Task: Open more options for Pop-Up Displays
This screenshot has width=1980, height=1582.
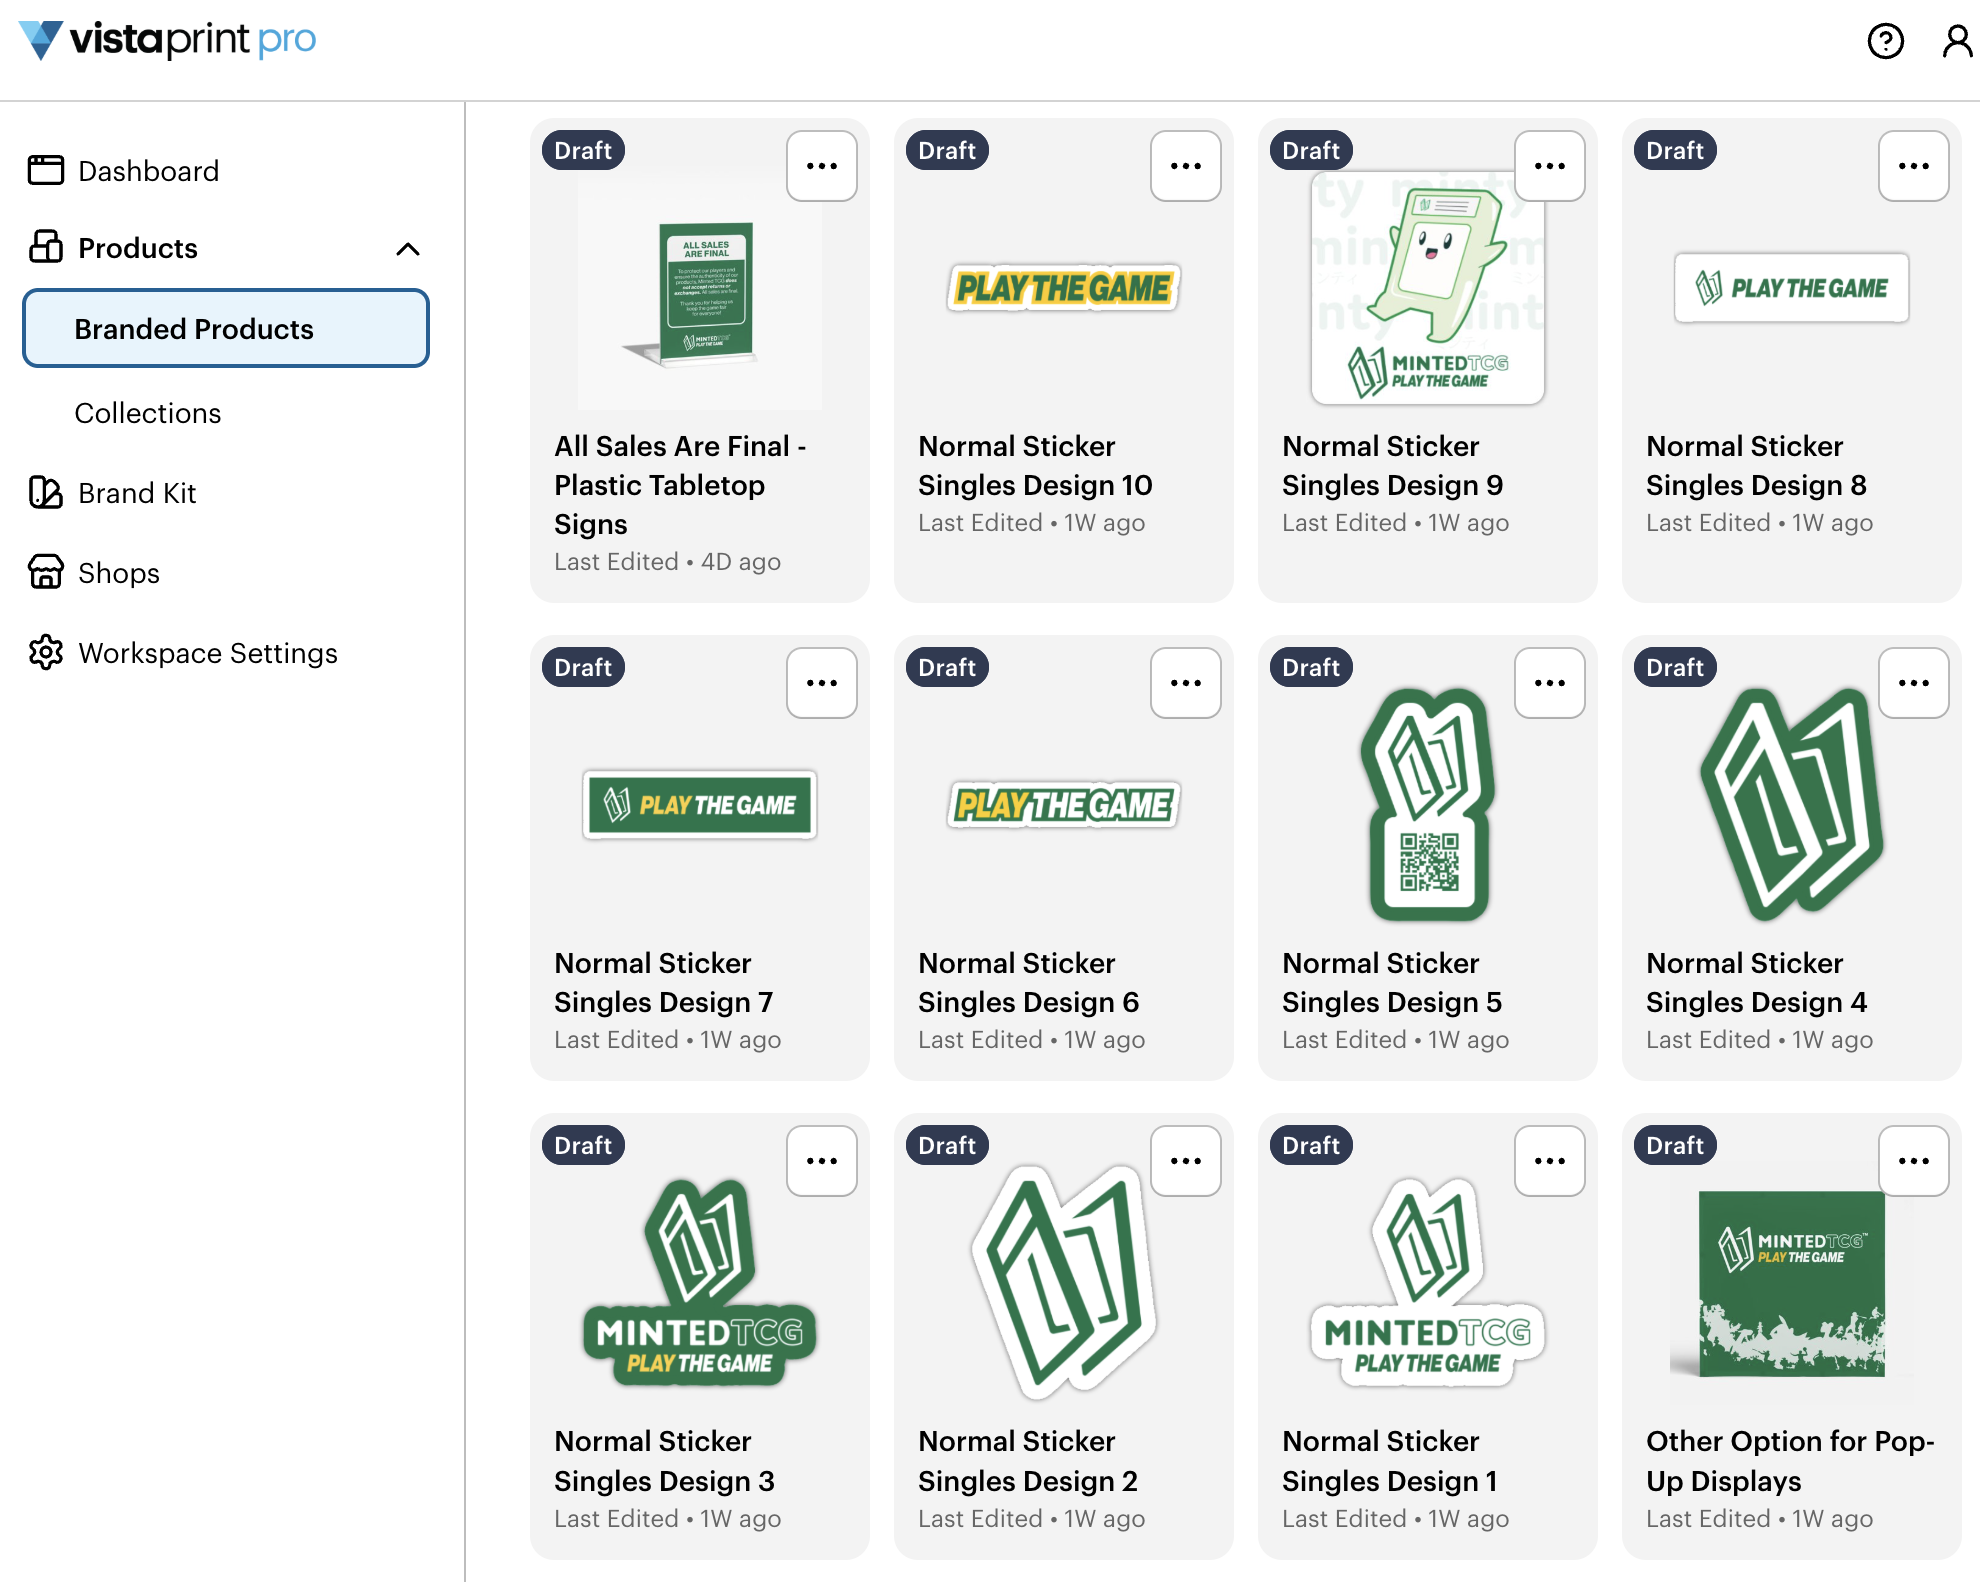Action: point(1914,1161)
